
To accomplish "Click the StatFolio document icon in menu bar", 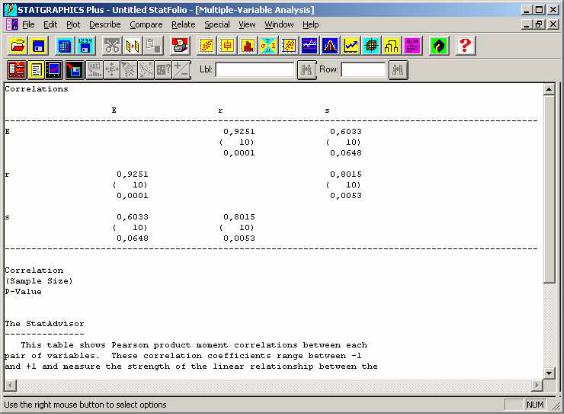I will pos(12,24).
